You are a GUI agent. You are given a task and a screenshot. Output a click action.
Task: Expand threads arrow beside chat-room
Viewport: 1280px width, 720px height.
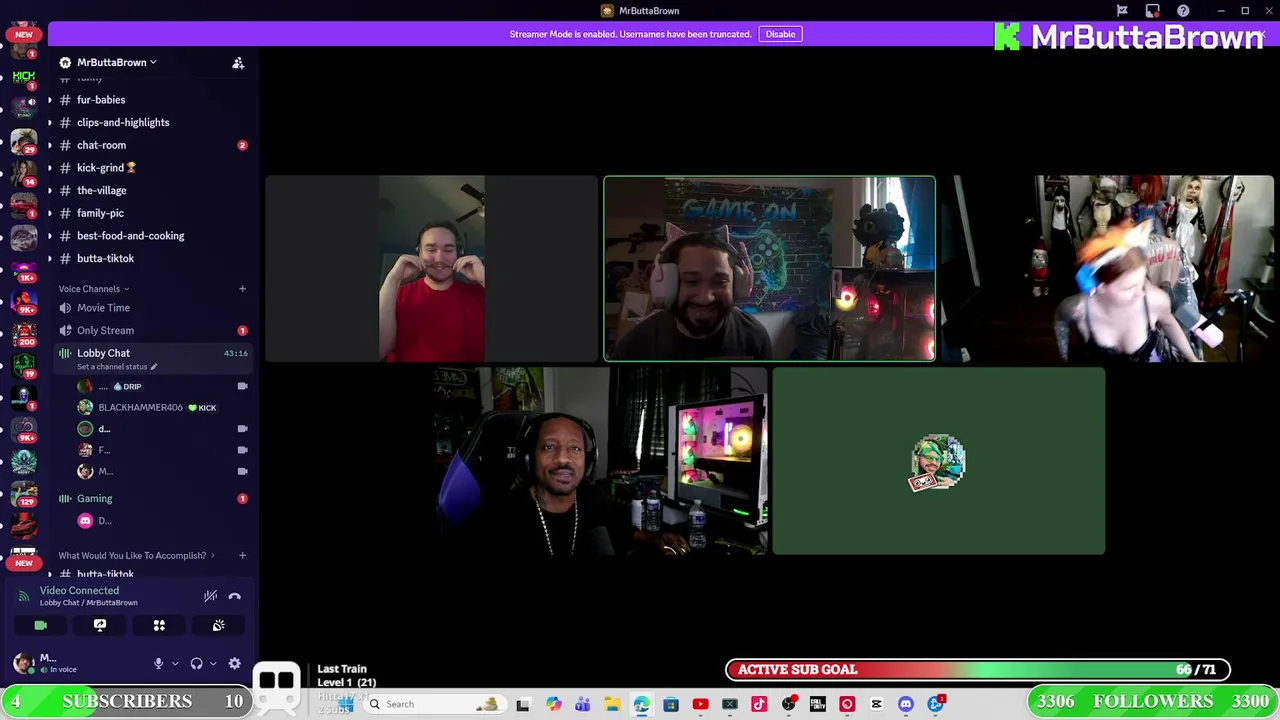click(49, 145)
